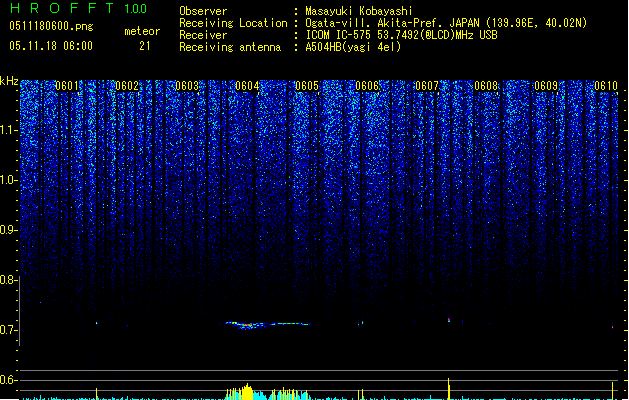Click the date stamp 05.11.18 06:00
This screenshot has width=629, height=400.
click(x=51, y=46)
